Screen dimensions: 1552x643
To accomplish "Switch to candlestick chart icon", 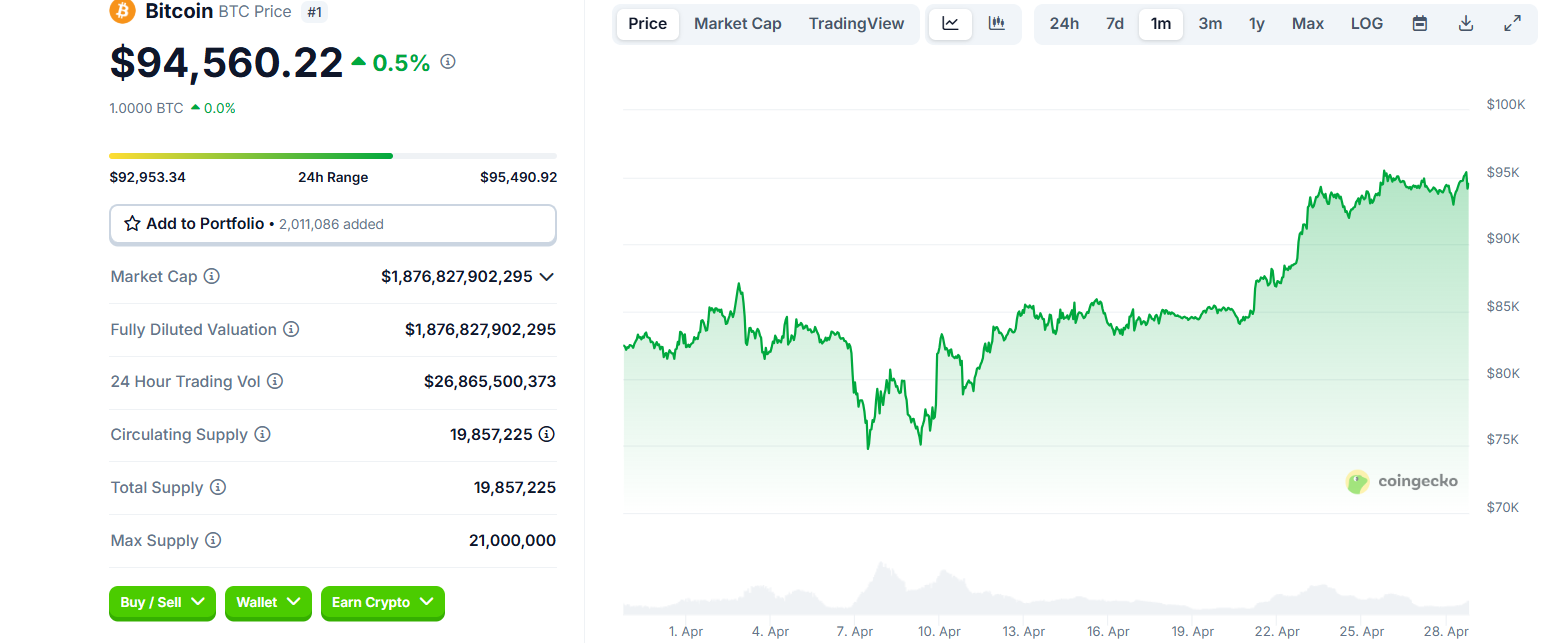I will [x=997, y=24].
